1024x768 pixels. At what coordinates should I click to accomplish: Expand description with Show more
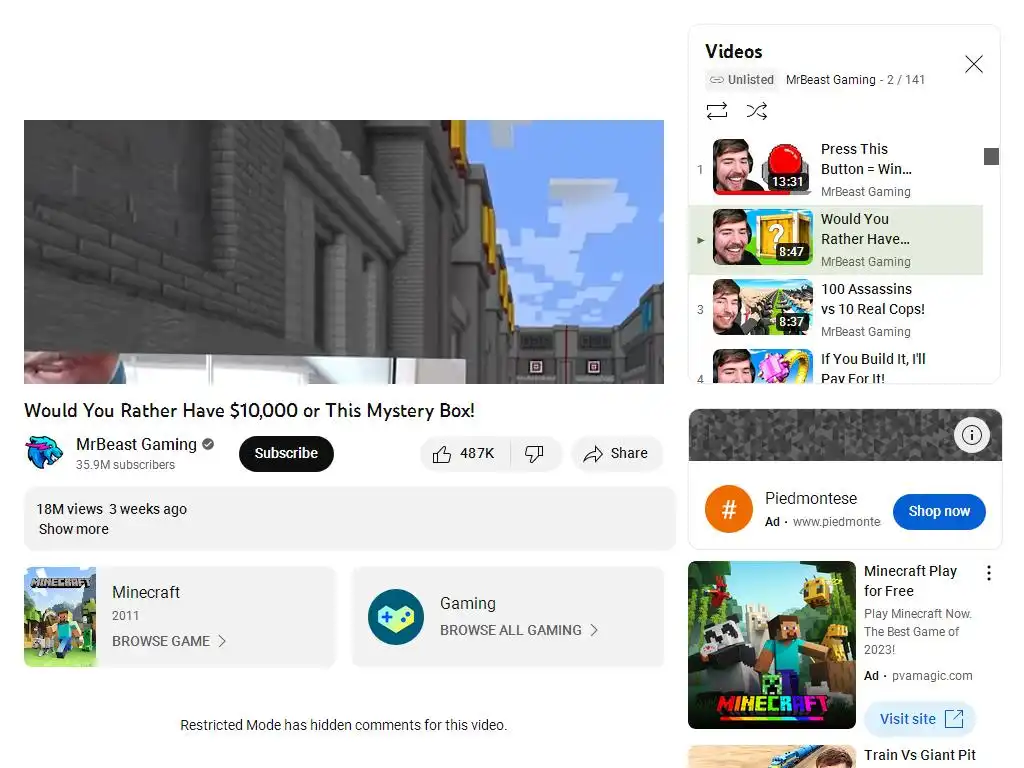tap(74, 529)
